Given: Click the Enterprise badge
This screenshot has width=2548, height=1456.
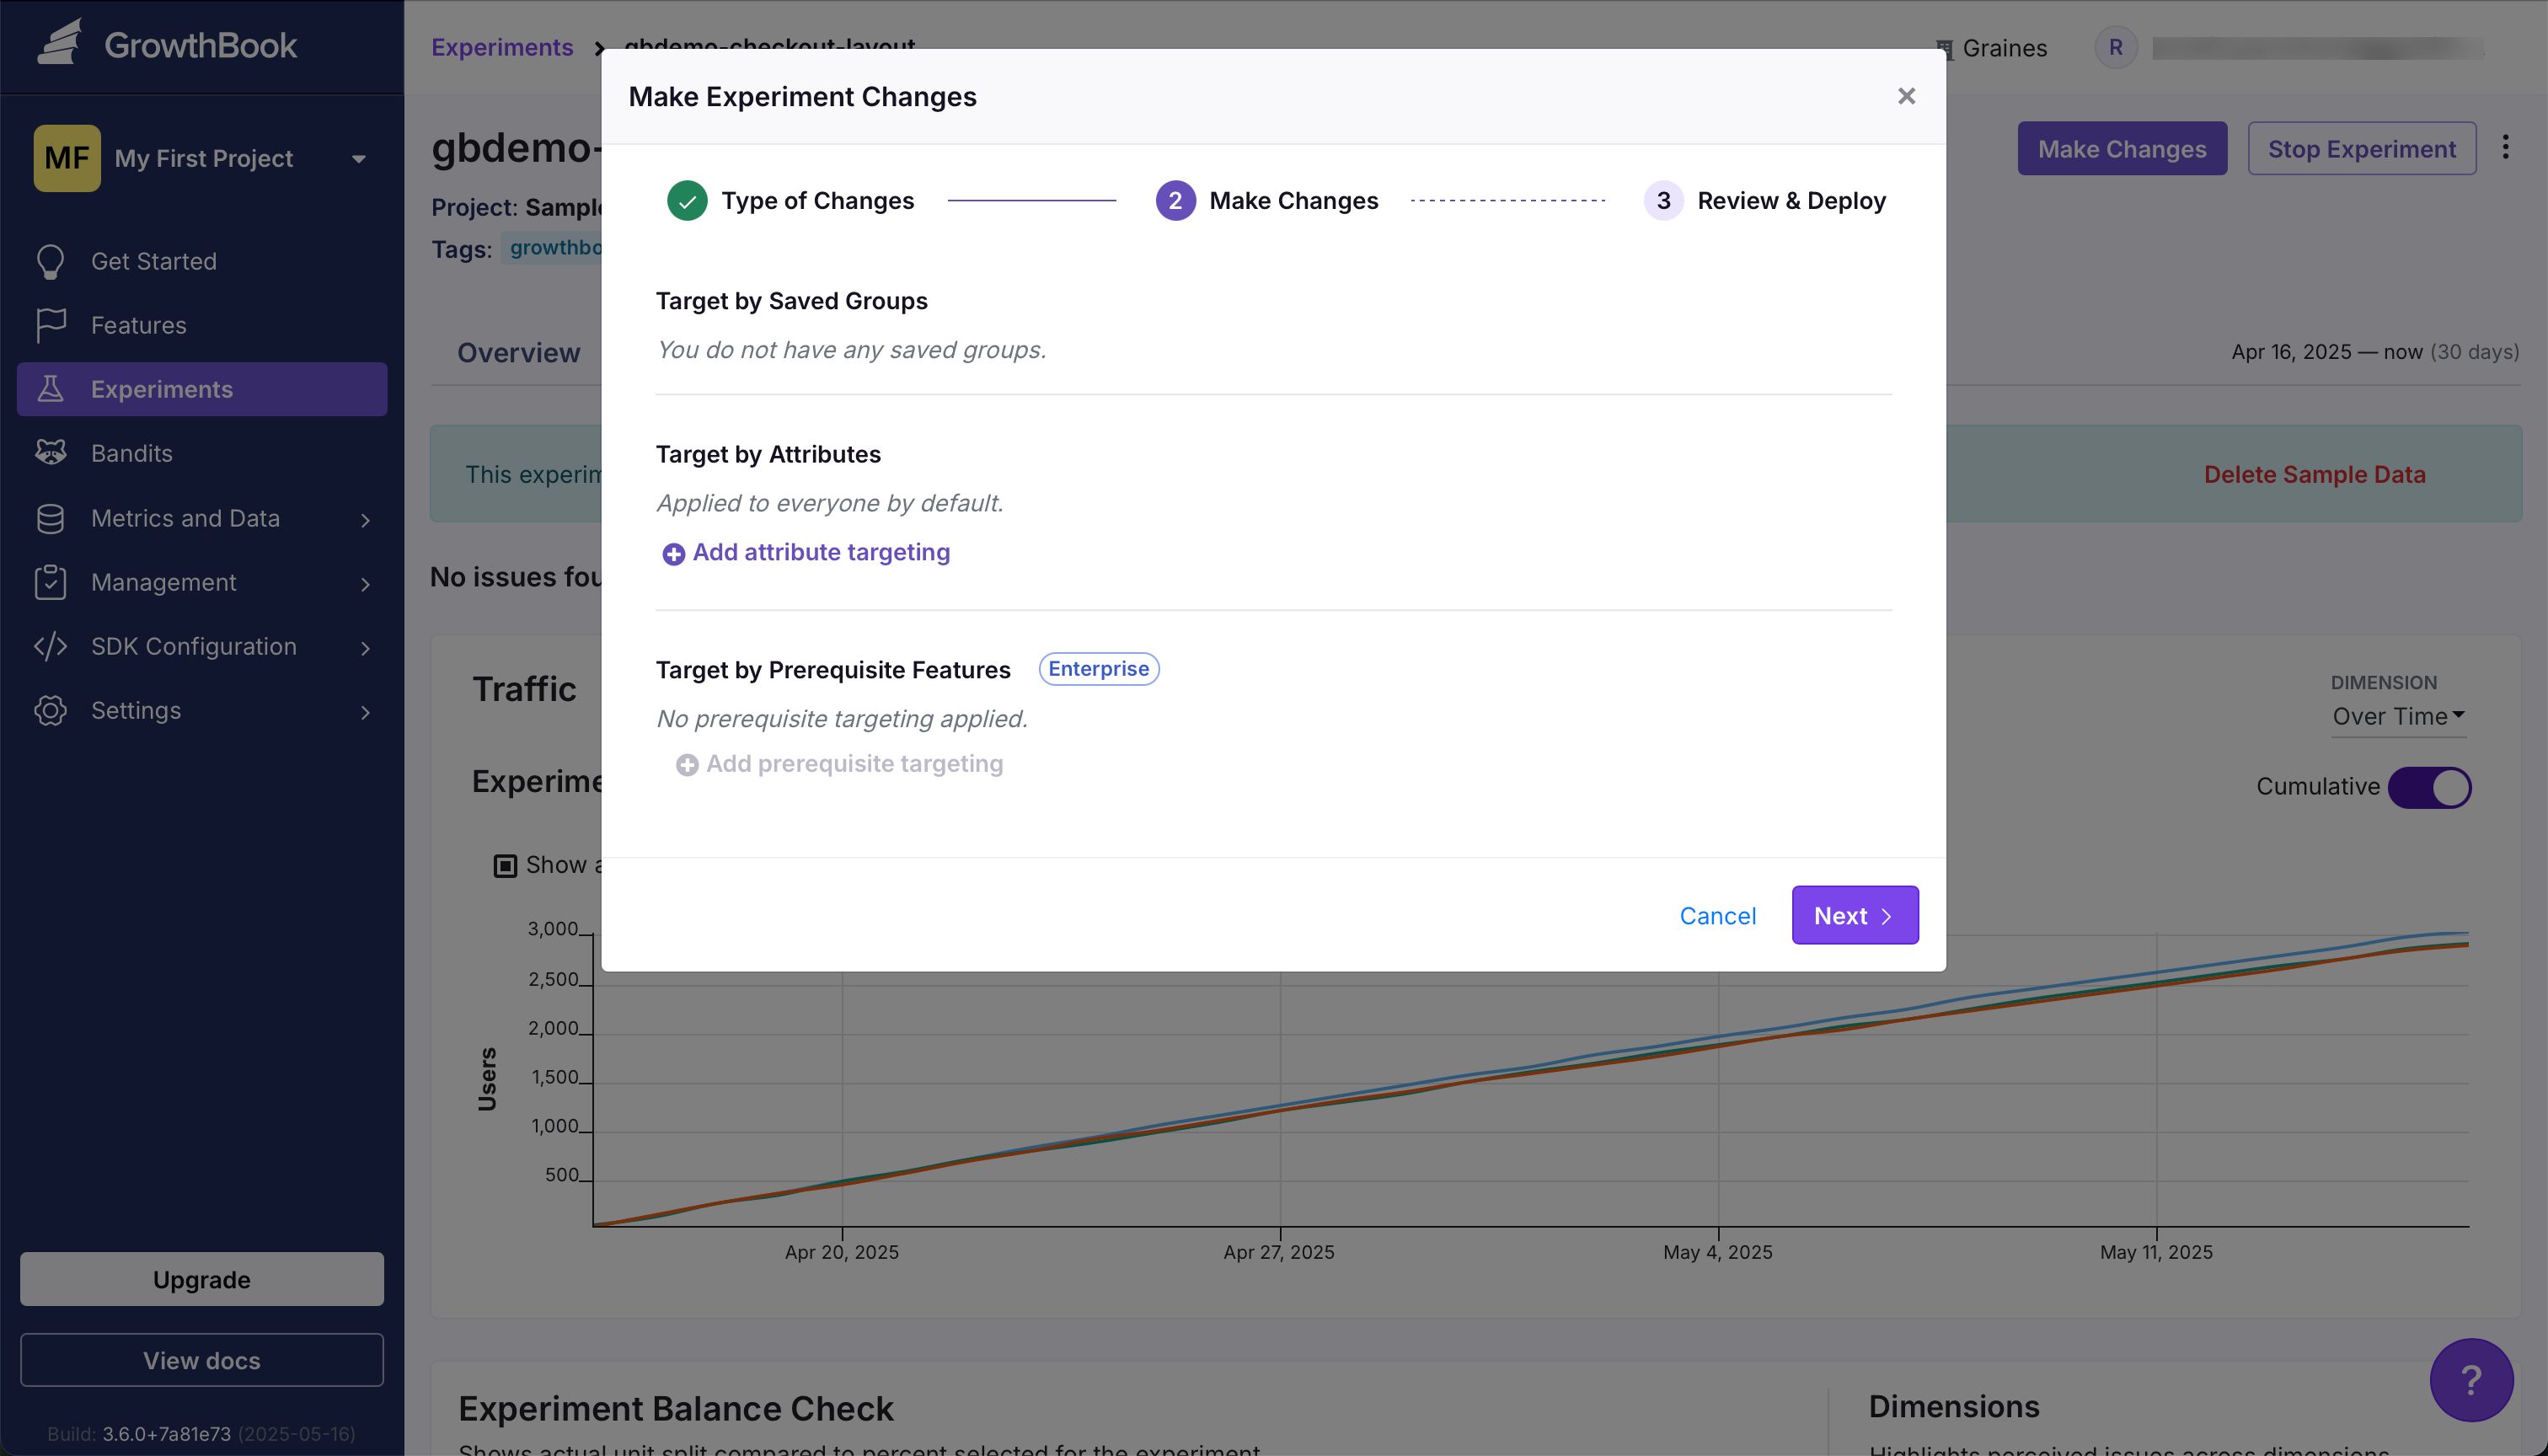Looking at the screenshot, I should (x=1098, y=669).
